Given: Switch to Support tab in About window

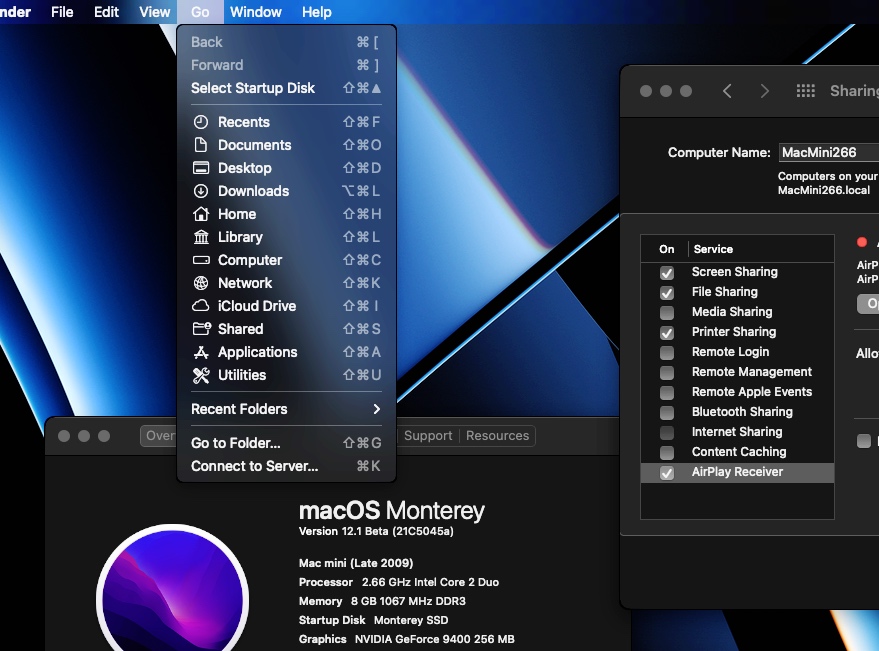Looking at the screenshot, I should [428, 436].
